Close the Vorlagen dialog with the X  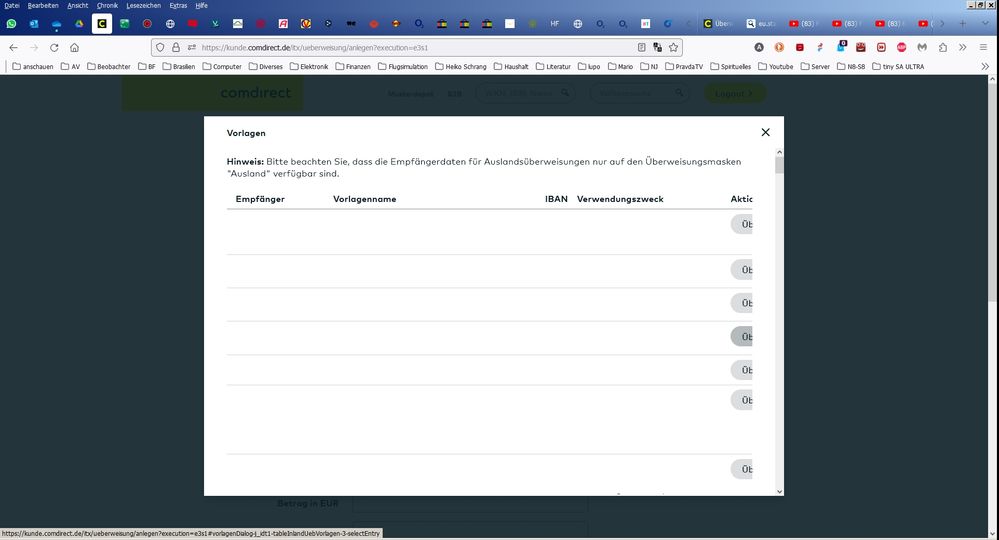click(x=765, y=132)
